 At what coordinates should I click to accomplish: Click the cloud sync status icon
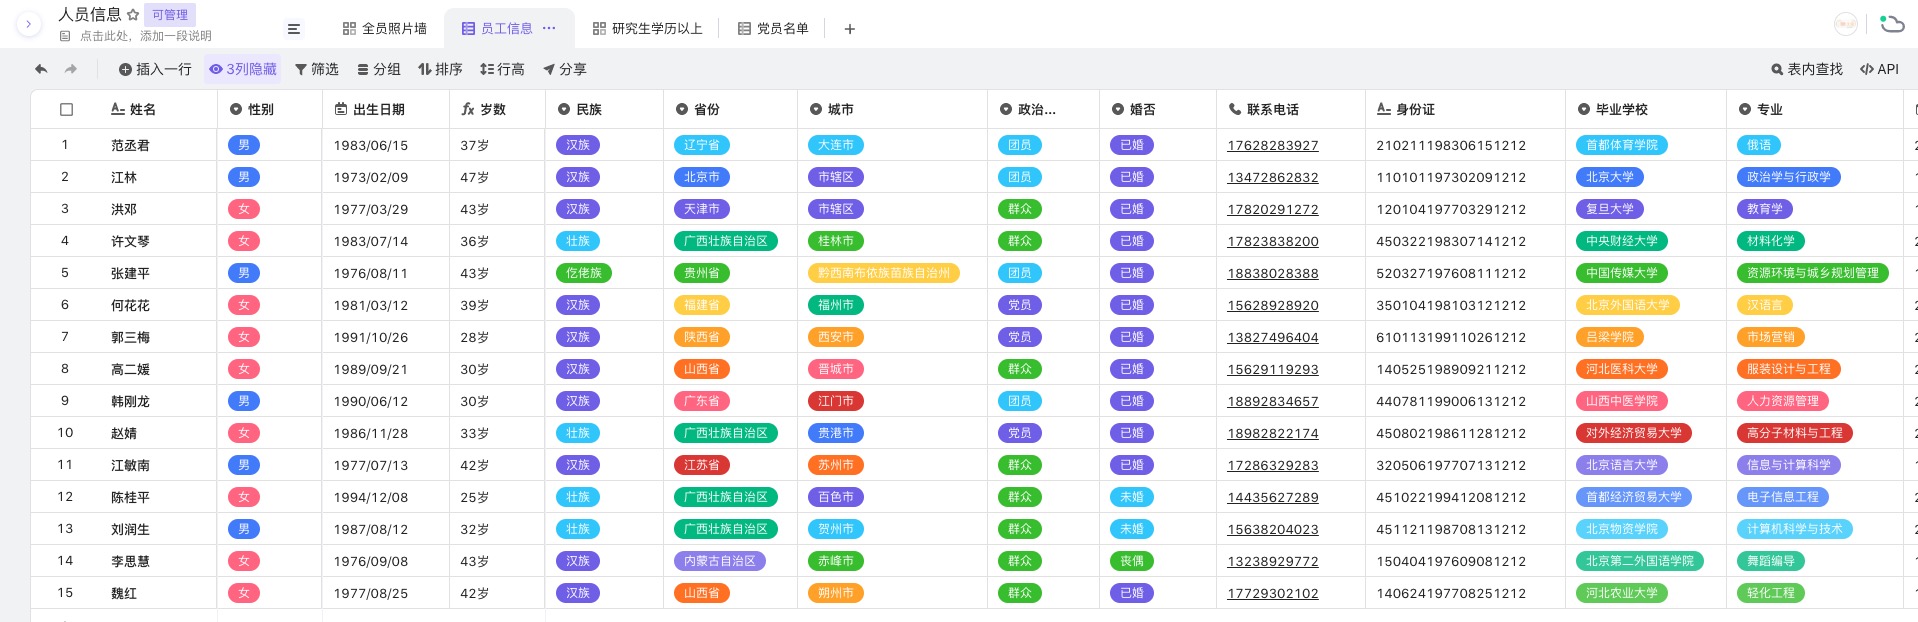pos(1891,24)
